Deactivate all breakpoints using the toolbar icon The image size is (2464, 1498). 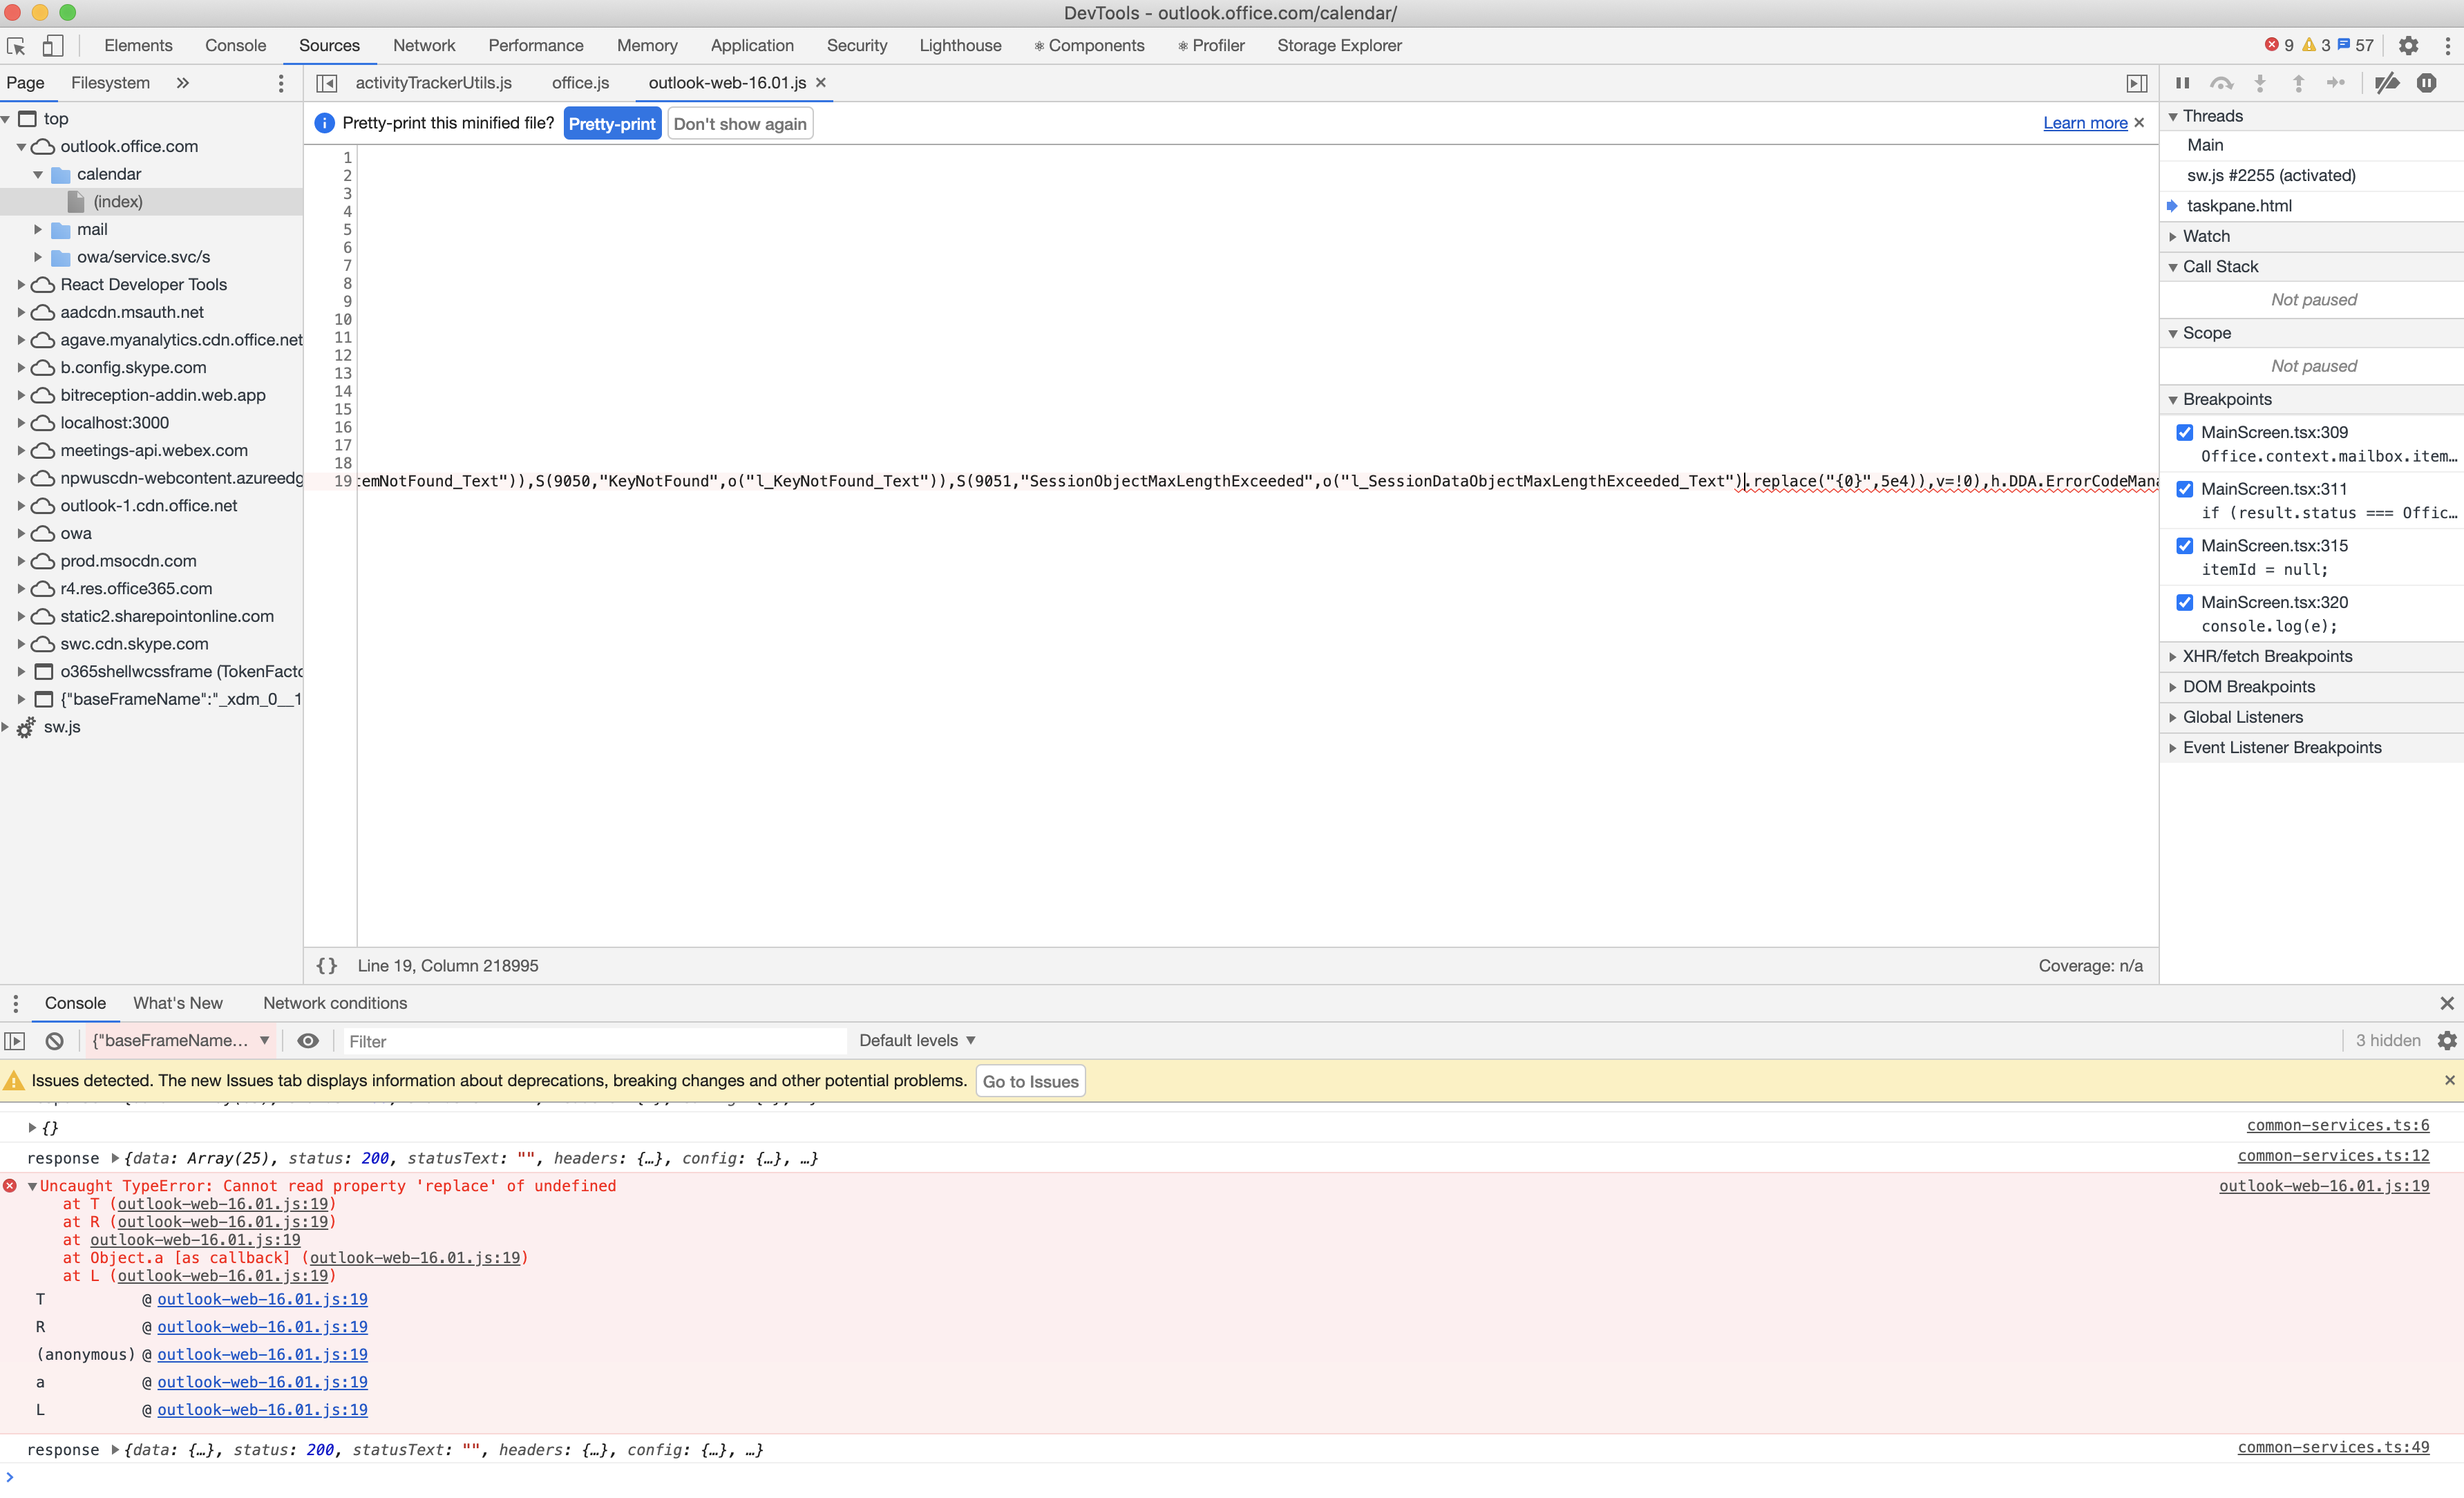[2388, 83]
